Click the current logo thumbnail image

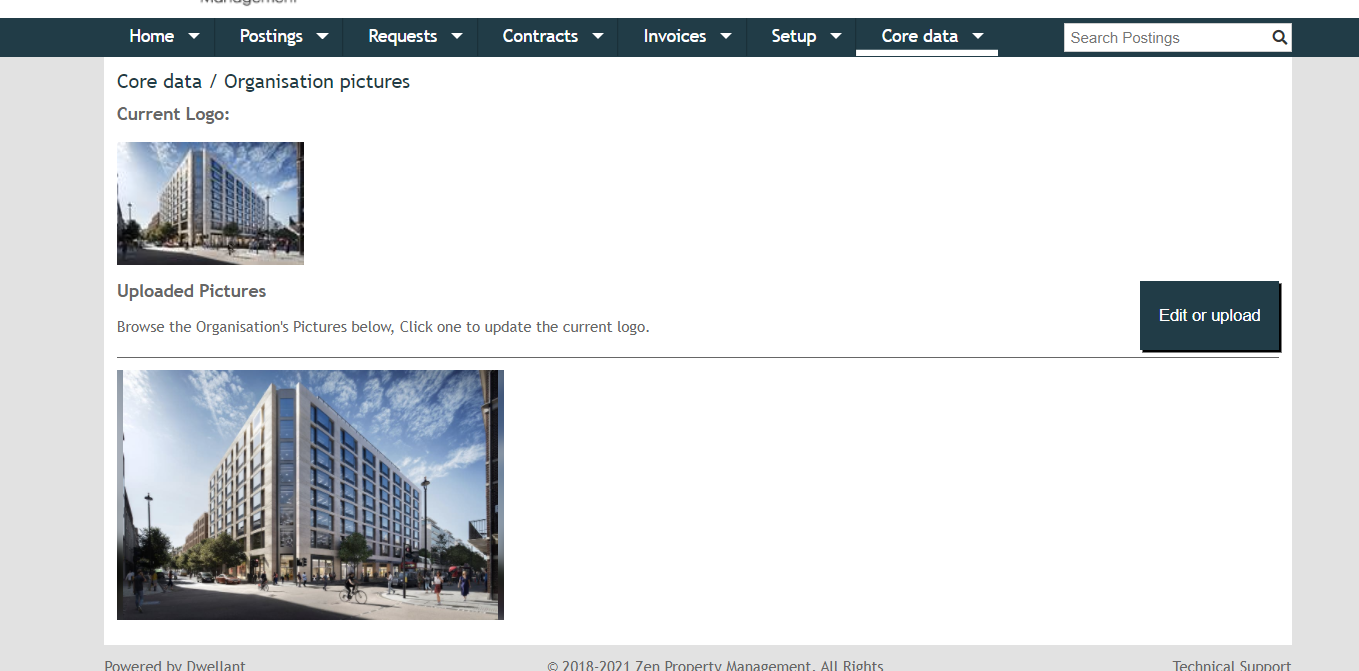pyautogui.click(x=210, y=203)
